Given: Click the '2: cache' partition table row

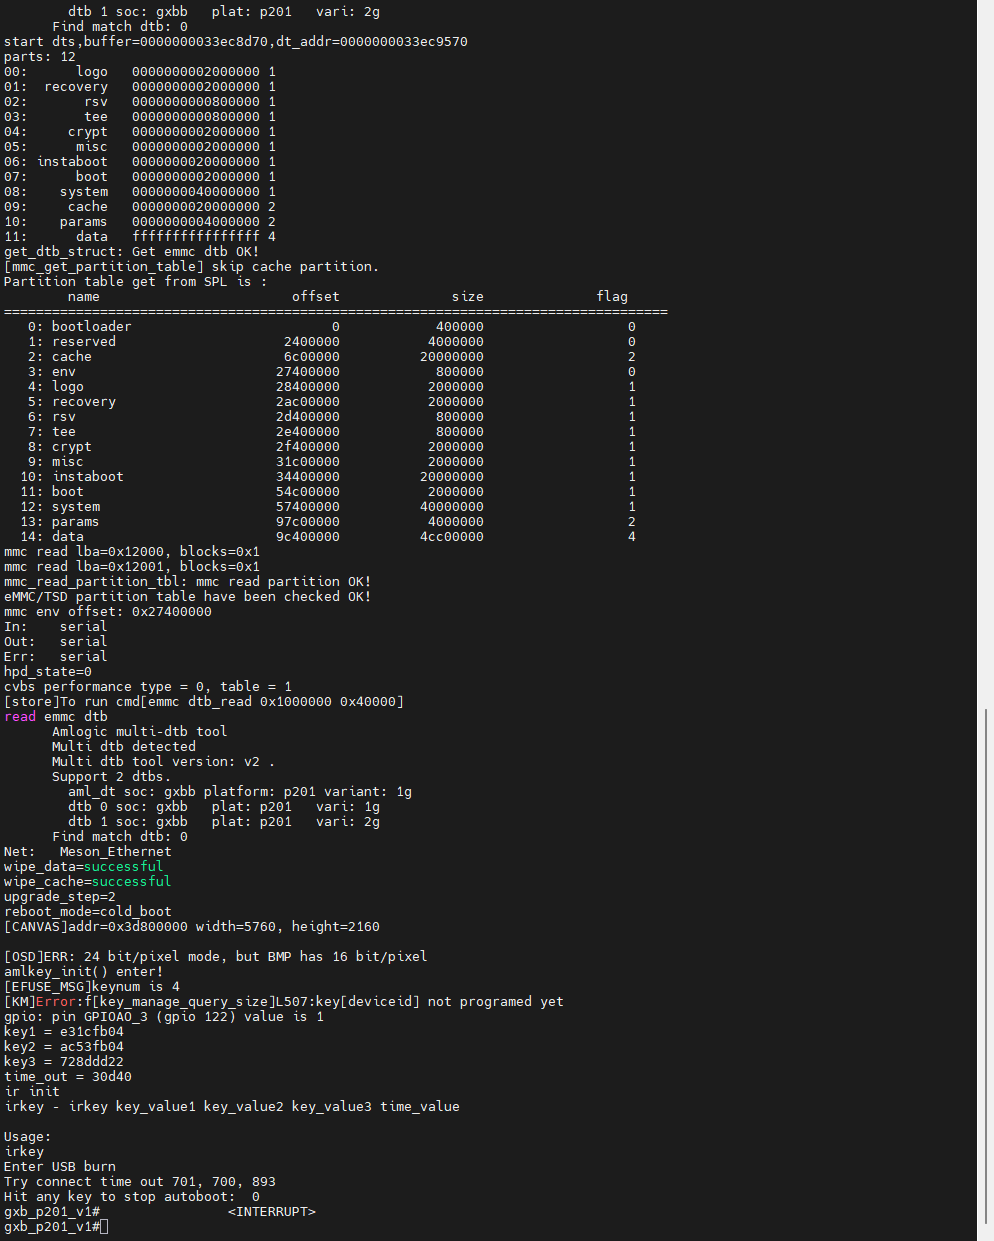Looking at the screenshot, I should (332, 357).
